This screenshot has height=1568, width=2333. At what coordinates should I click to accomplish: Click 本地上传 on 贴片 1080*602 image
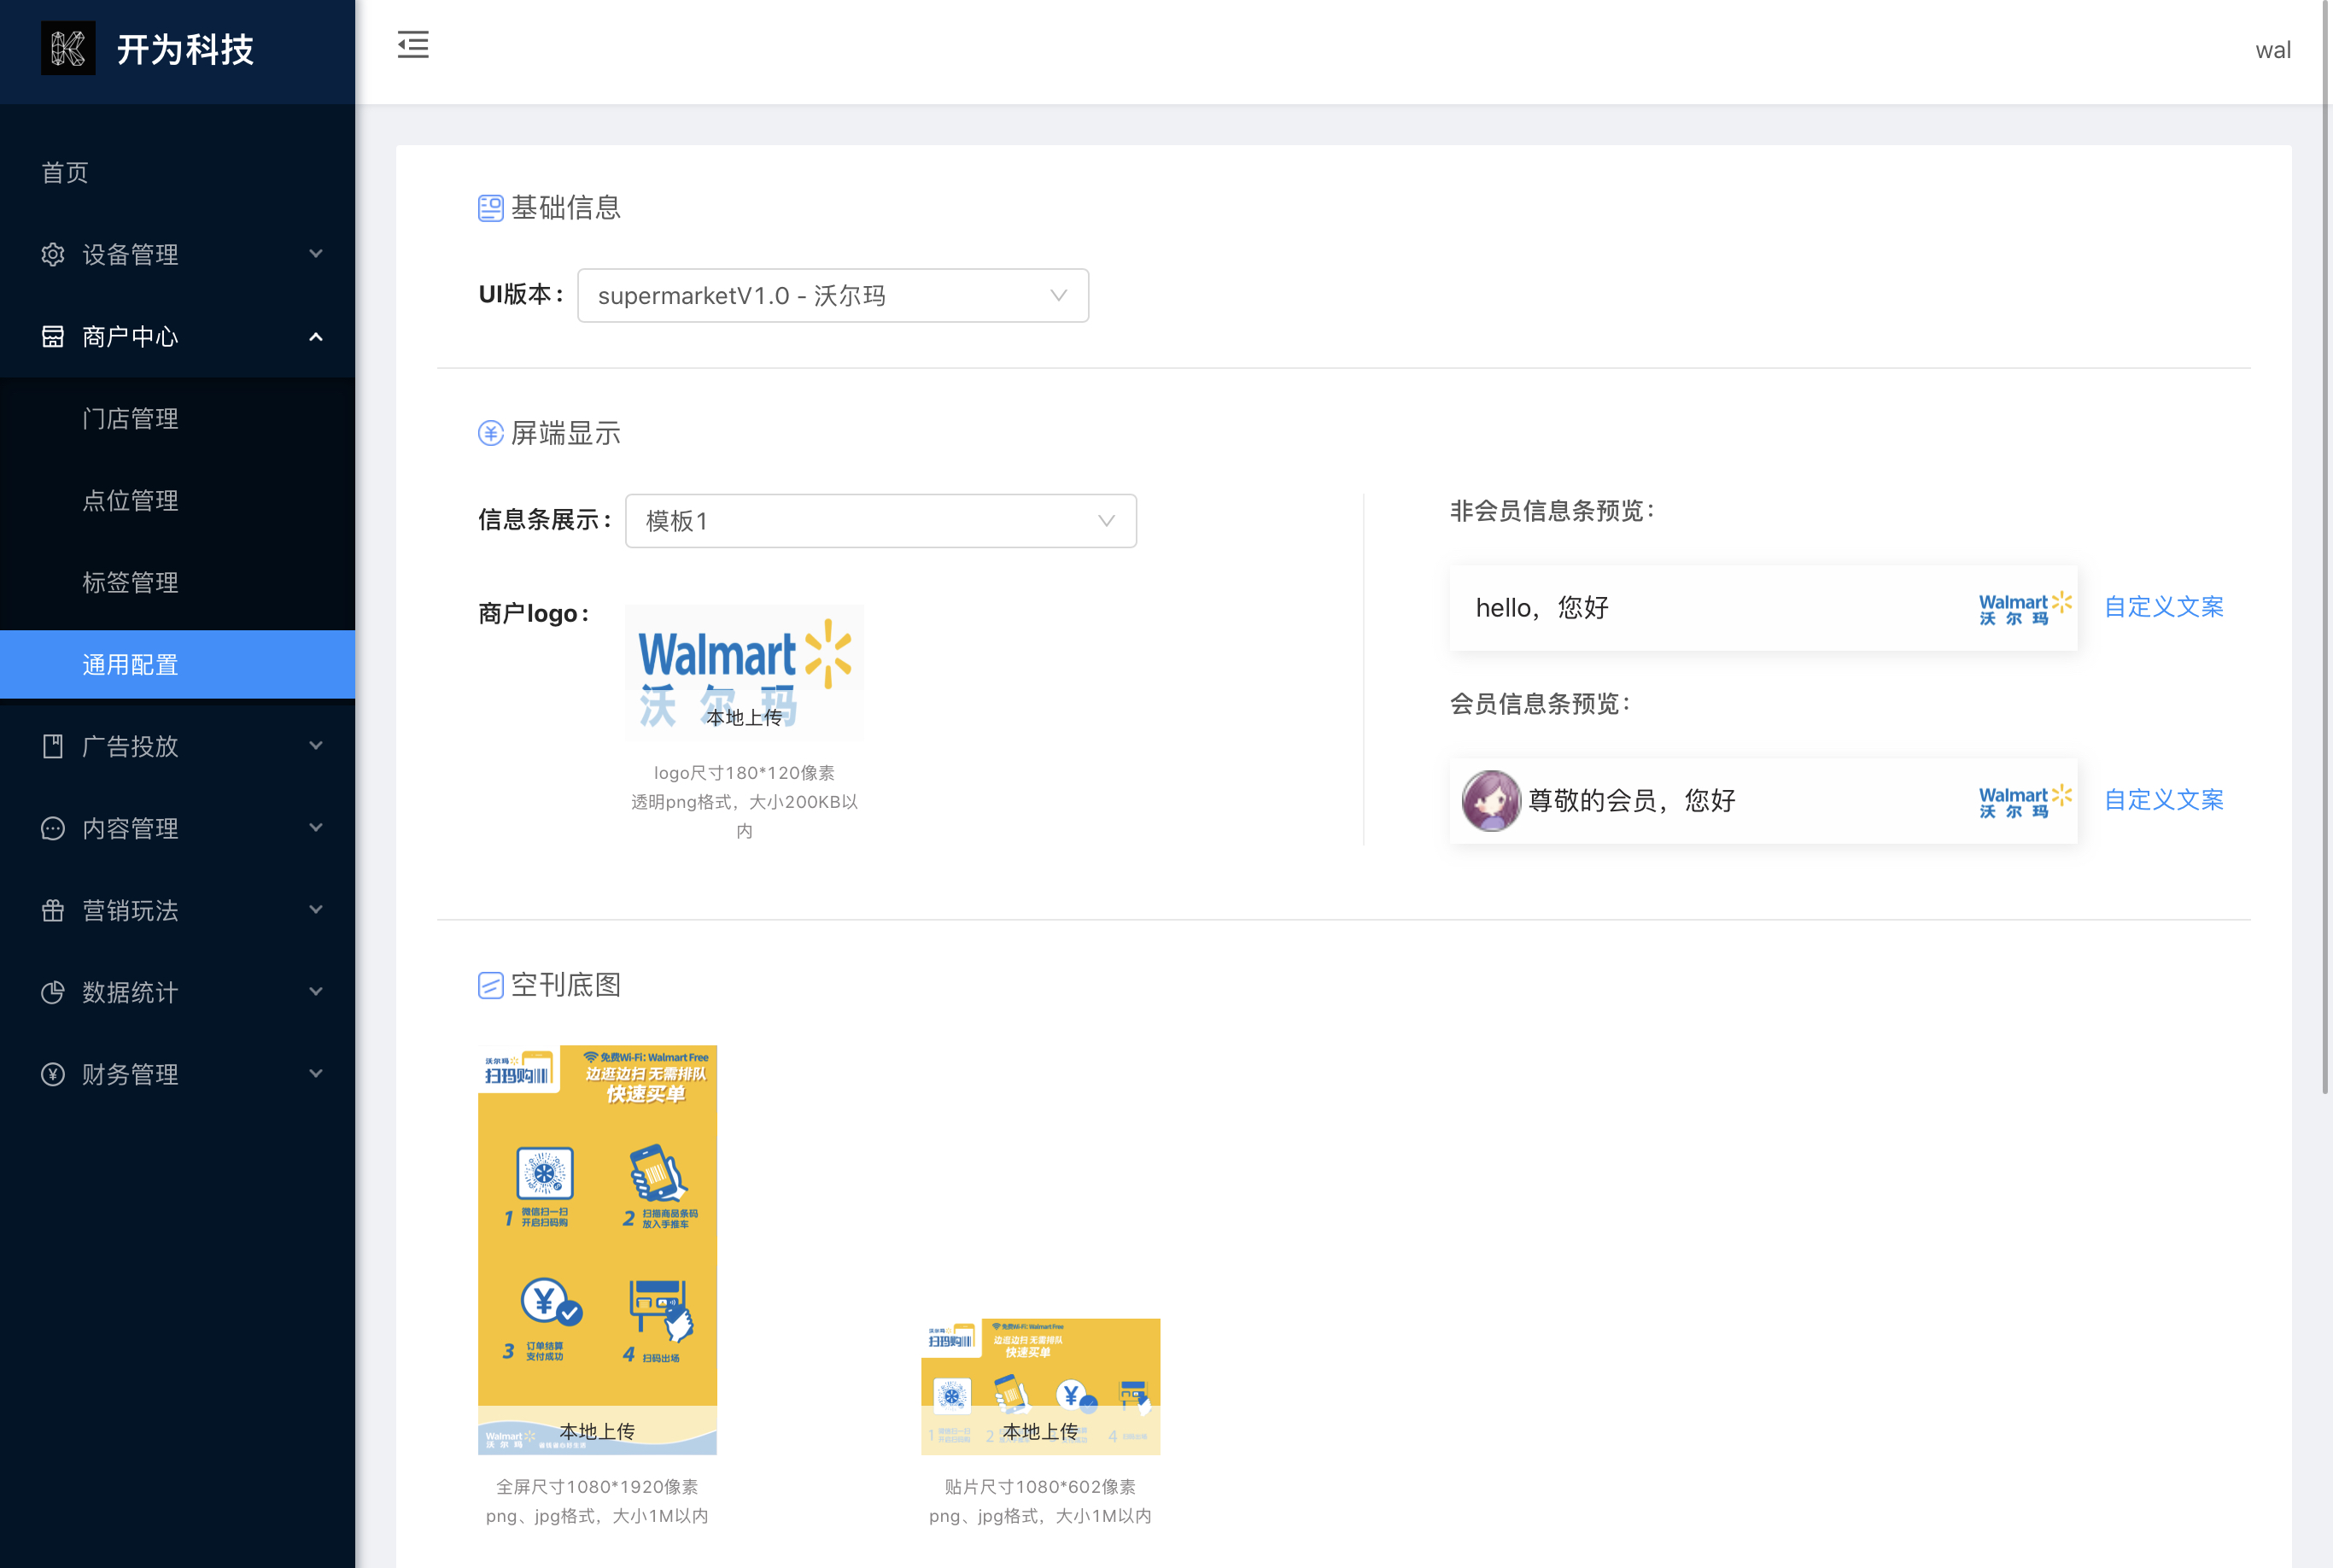pos(1040,1432)
